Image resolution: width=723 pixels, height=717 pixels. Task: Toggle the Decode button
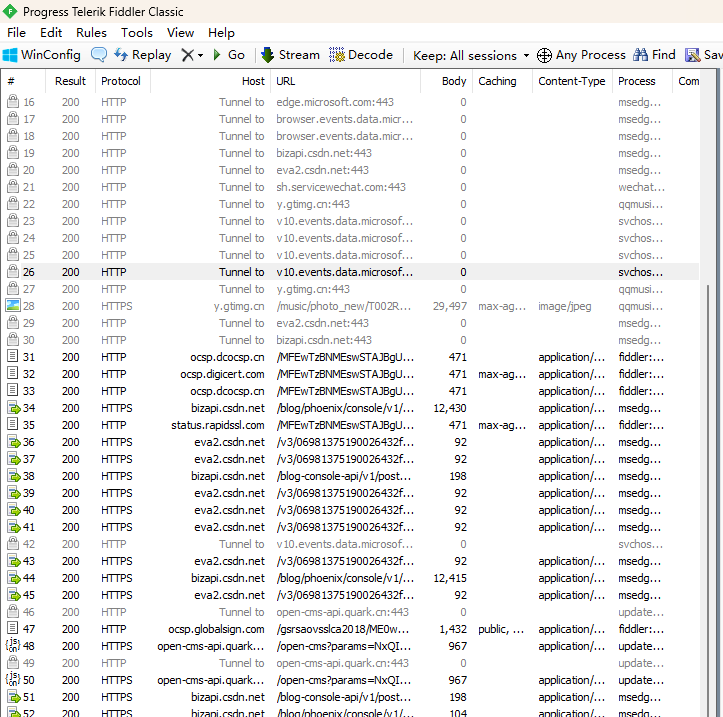(361, 55)
